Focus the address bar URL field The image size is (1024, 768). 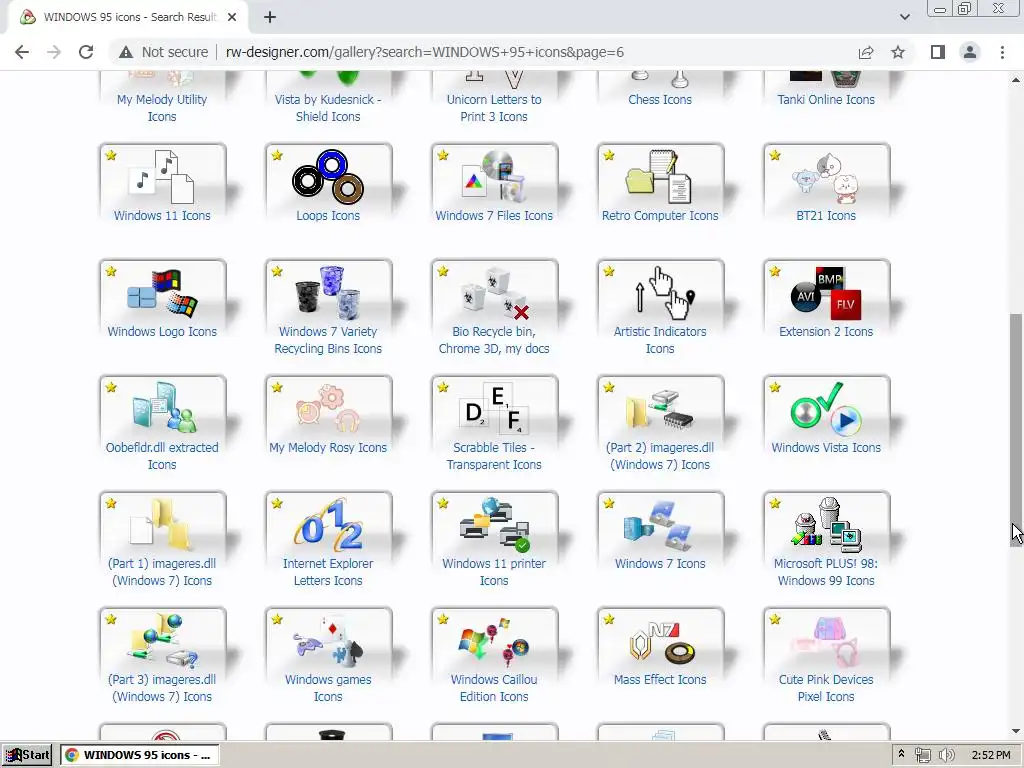[424, 52]
